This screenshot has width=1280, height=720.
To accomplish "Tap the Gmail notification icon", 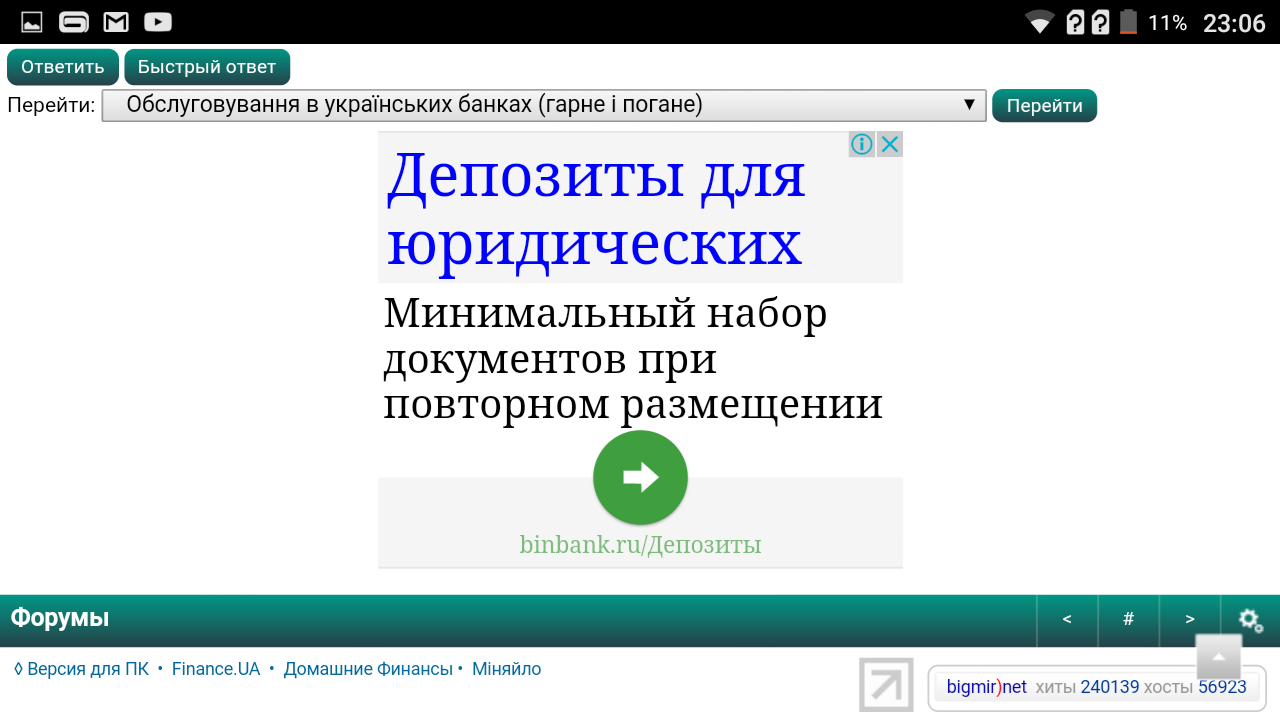I will [116, 22].
